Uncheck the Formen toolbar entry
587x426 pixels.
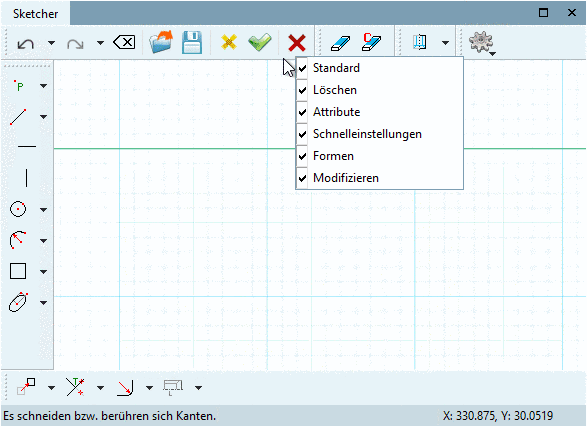tap(380, 156)
